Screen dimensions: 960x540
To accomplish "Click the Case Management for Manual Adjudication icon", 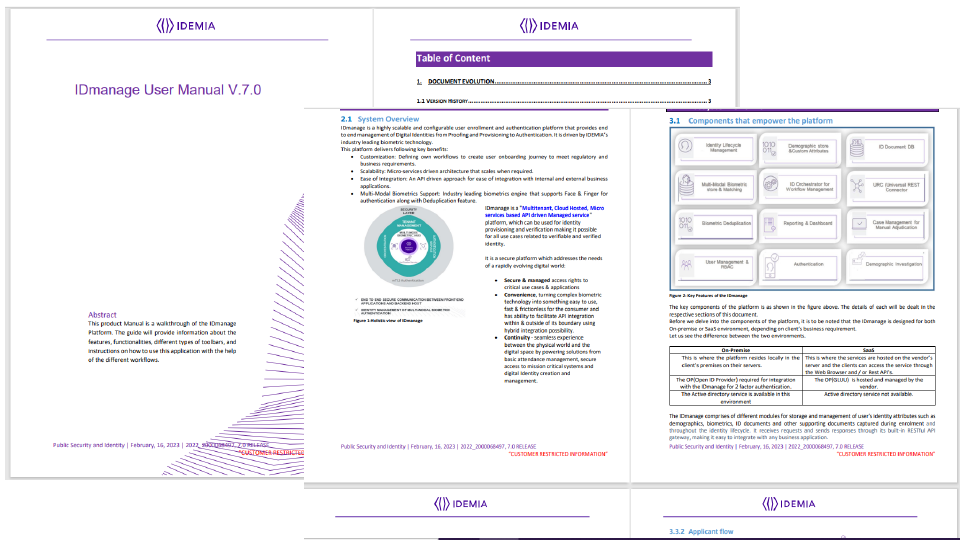I will point(859,223).
